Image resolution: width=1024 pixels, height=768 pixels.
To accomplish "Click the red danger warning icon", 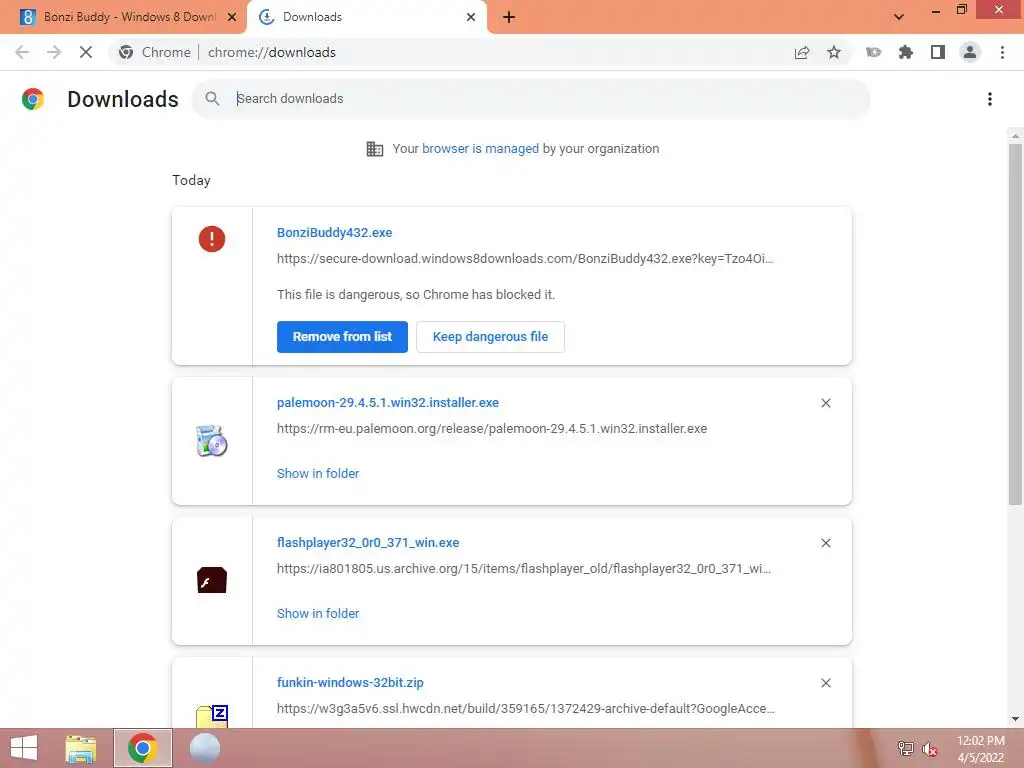I will click(212, 239).
